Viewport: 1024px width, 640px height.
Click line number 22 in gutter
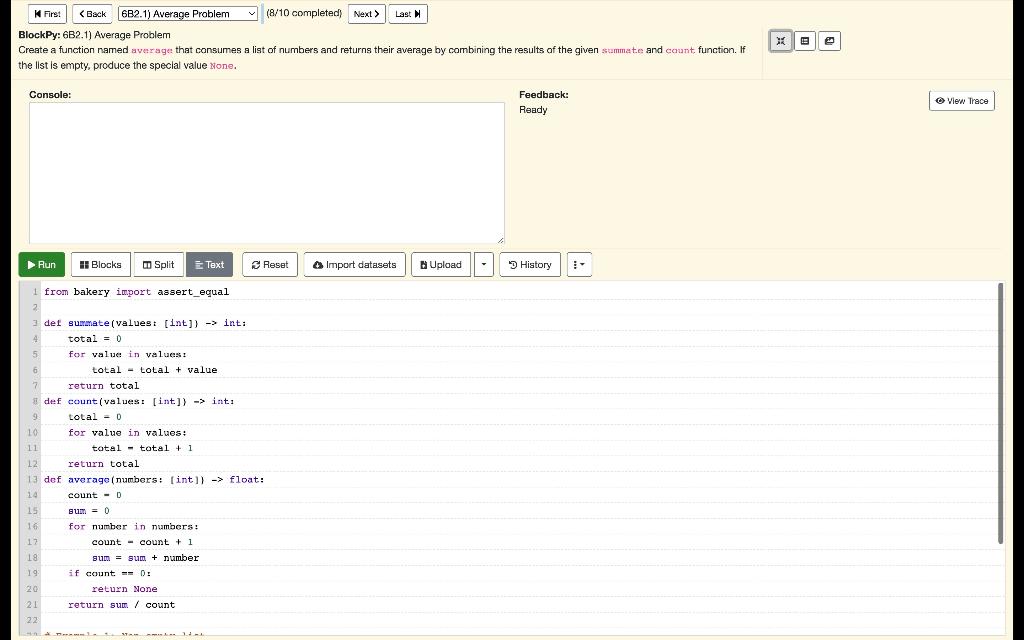click(x=32, y=620)
